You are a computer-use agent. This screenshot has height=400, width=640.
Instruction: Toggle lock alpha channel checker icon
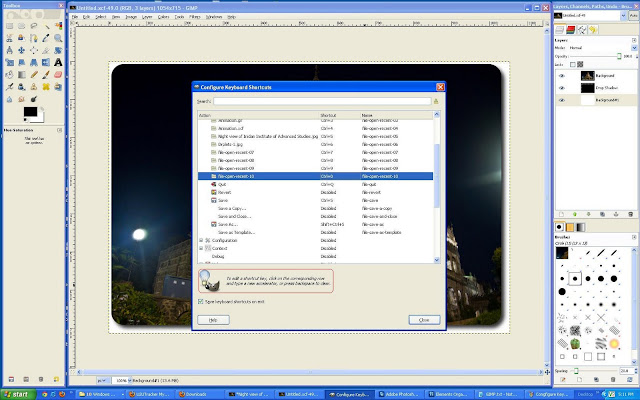point(580,64)
